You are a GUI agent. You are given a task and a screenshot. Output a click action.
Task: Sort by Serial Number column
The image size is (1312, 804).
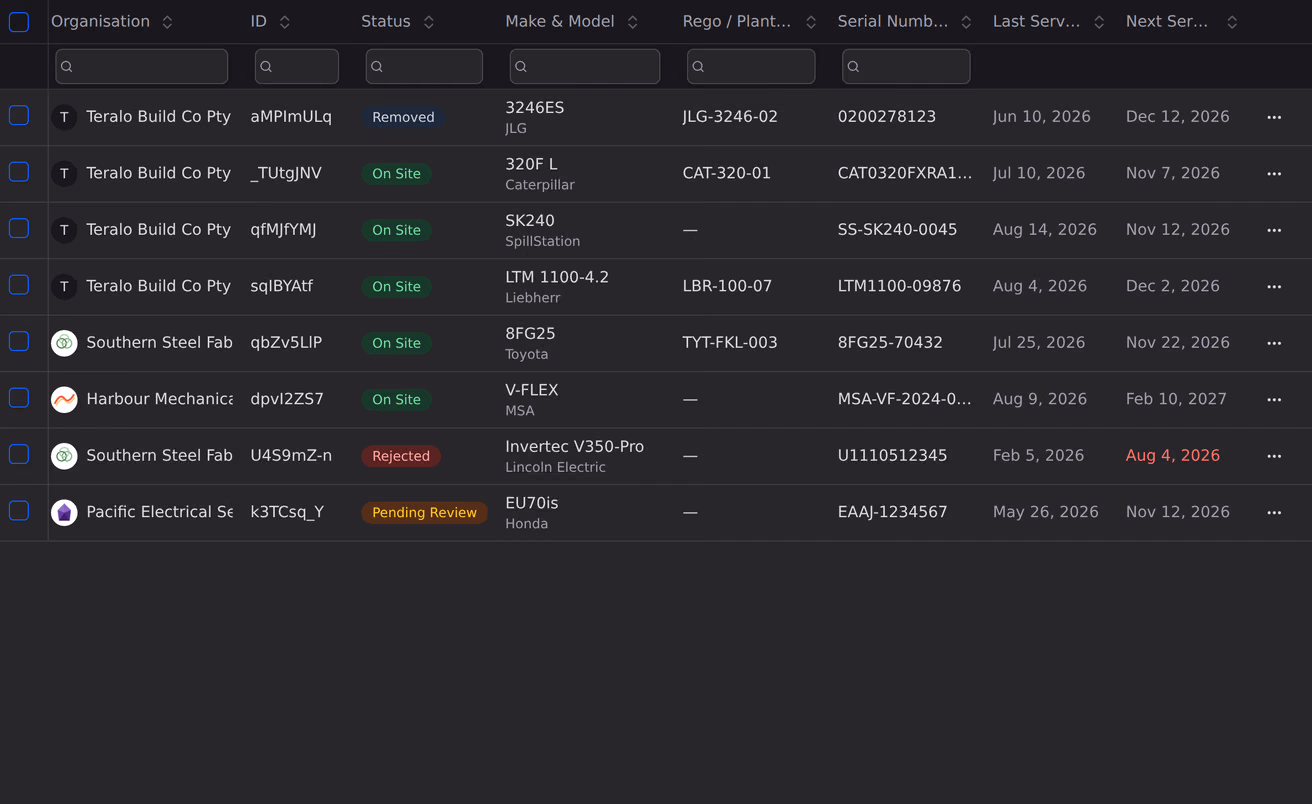966,22
